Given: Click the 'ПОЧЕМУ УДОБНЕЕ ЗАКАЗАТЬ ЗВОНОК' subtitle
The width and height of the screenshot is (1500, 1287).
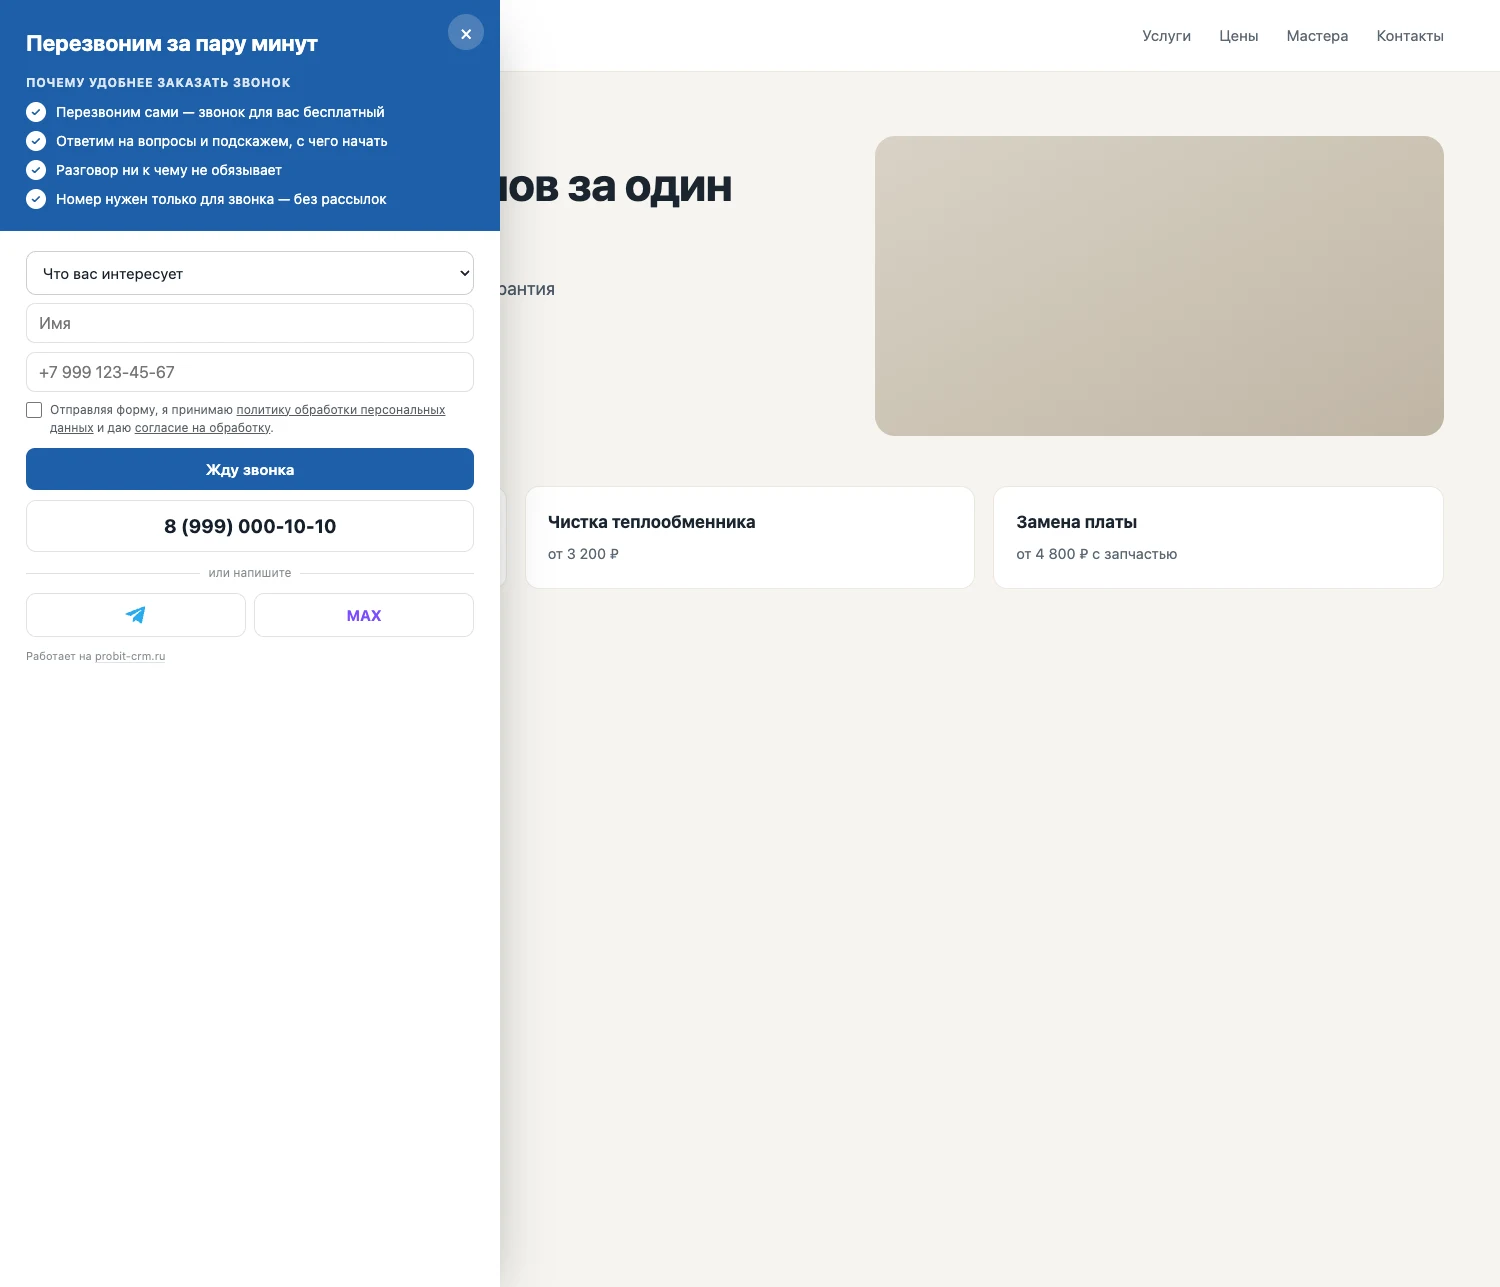Looking at the screenshot, I should (158, 83).
